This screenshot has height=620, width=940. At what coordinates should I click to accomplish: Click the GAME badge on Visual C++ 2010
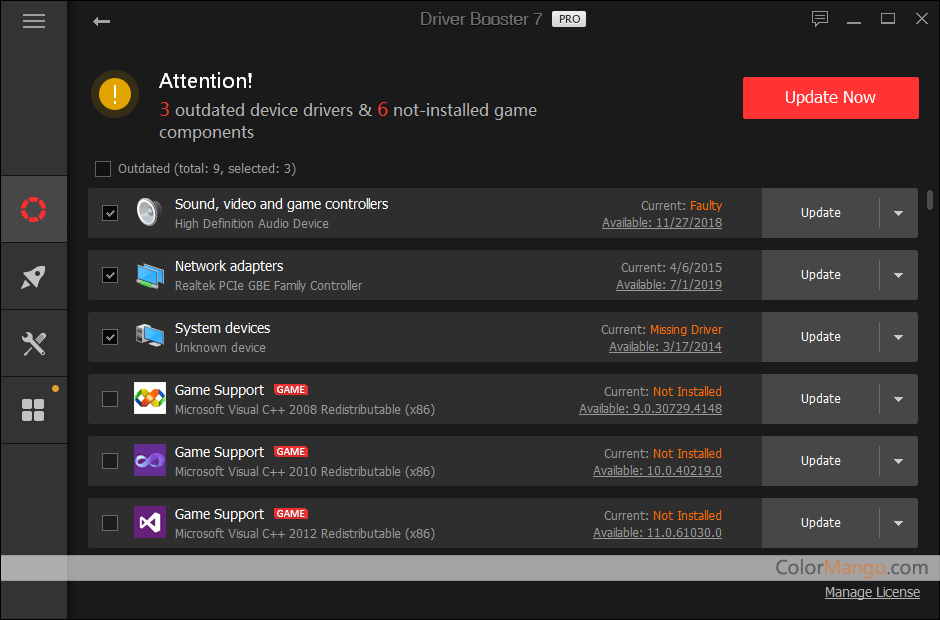[291, 452]
